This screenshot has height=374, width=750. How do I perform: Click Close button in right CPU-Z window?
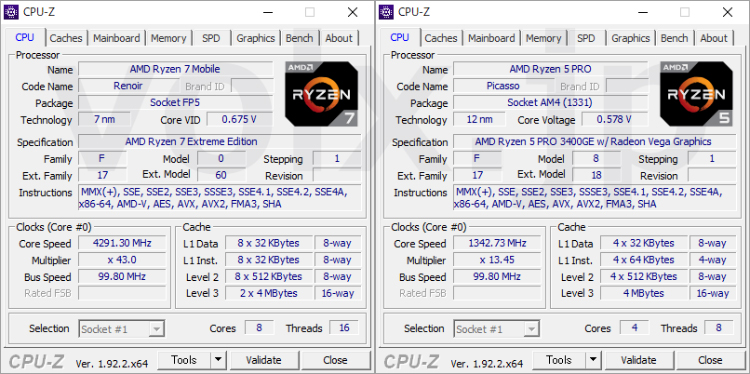710,360
